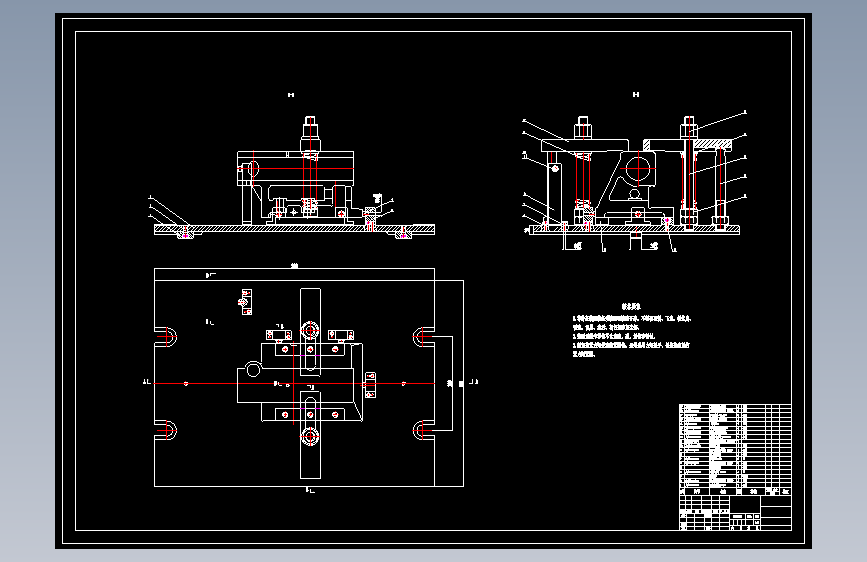
Task: Select the hatched top plate in right section view
Action: (x=687, y=145)
